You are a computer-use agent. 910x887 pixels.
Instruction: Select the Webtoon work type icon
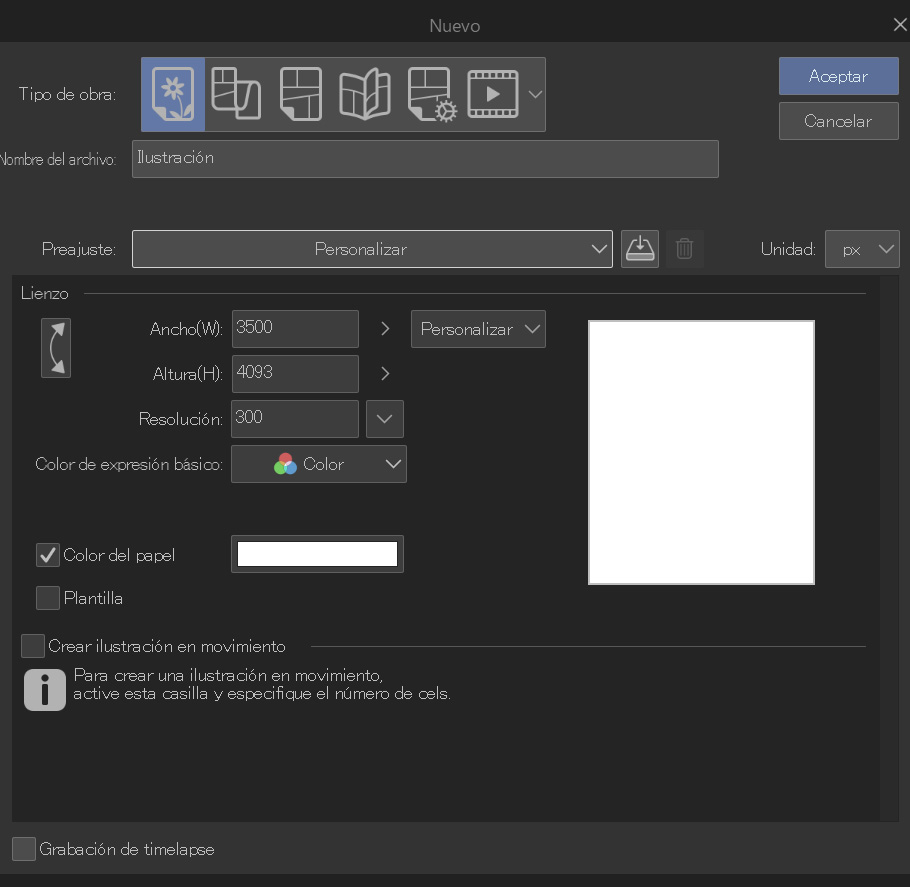[x=238, y=95]
